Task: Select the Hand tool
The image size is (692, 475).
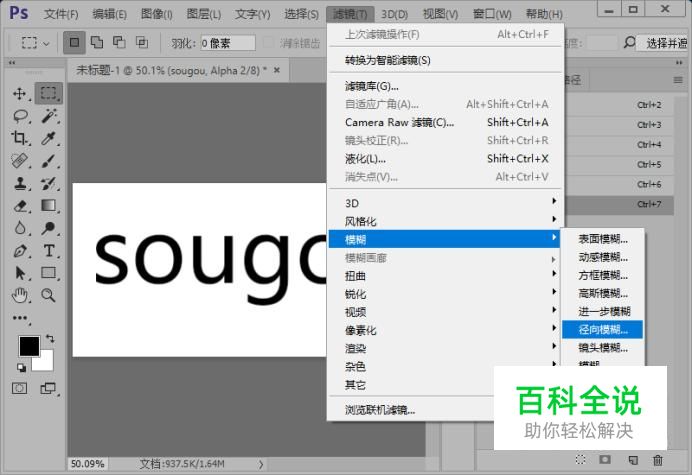Action: pyautogui.click(x=20, y=295)
